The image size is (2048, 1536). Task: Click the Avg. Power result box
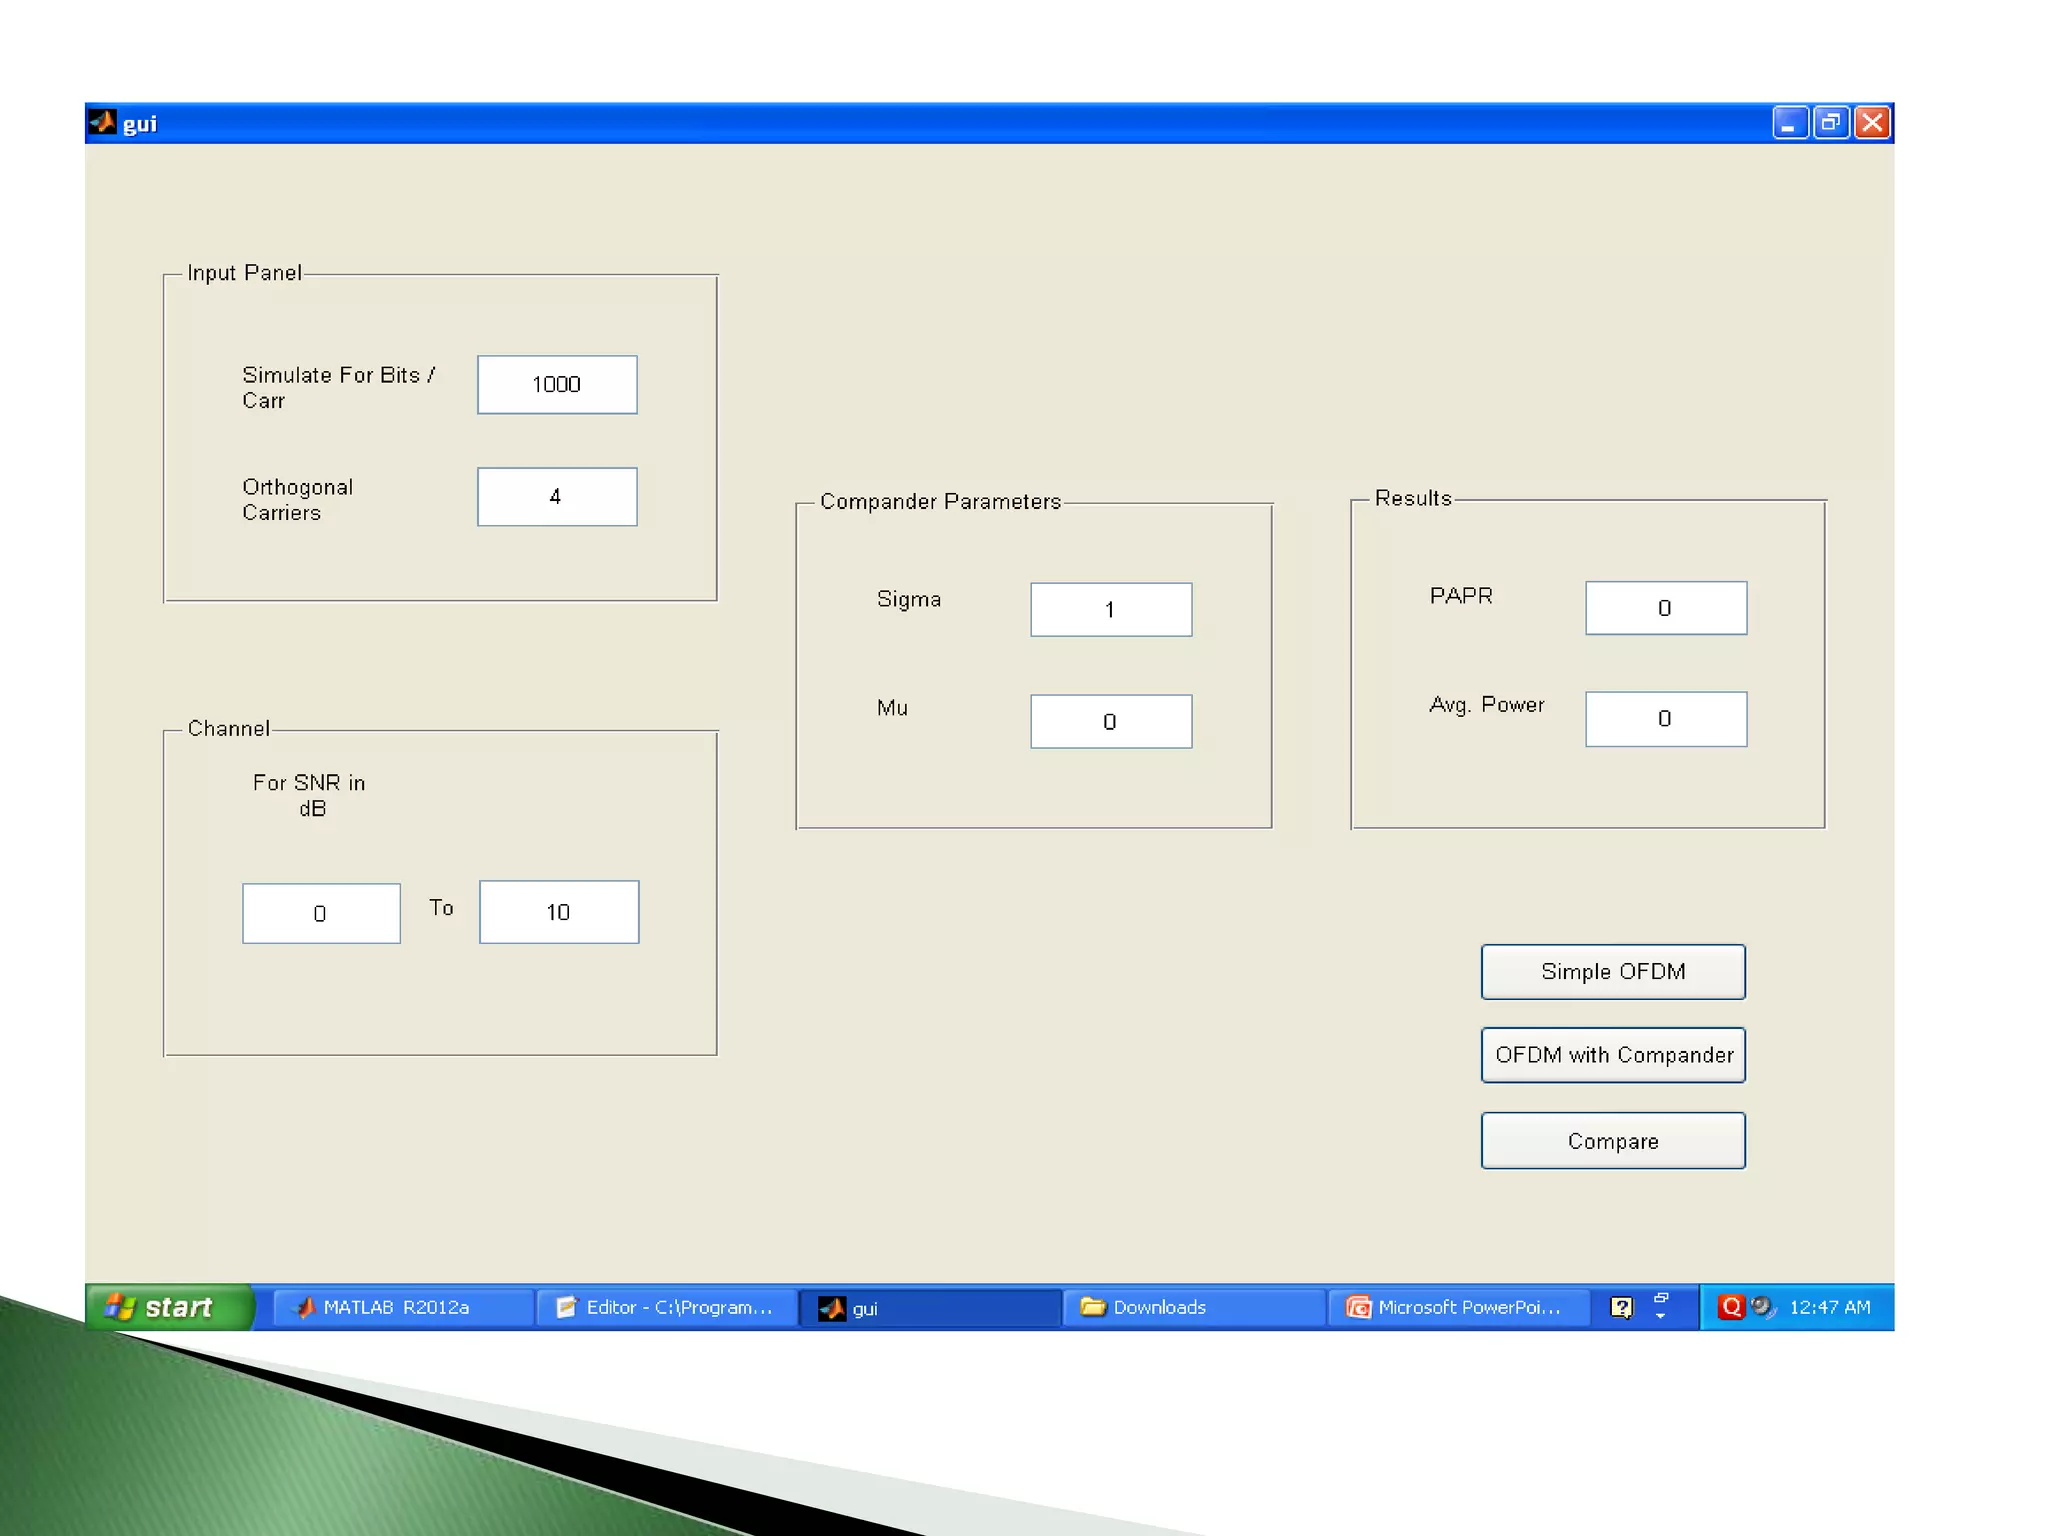click(1665, 719)
